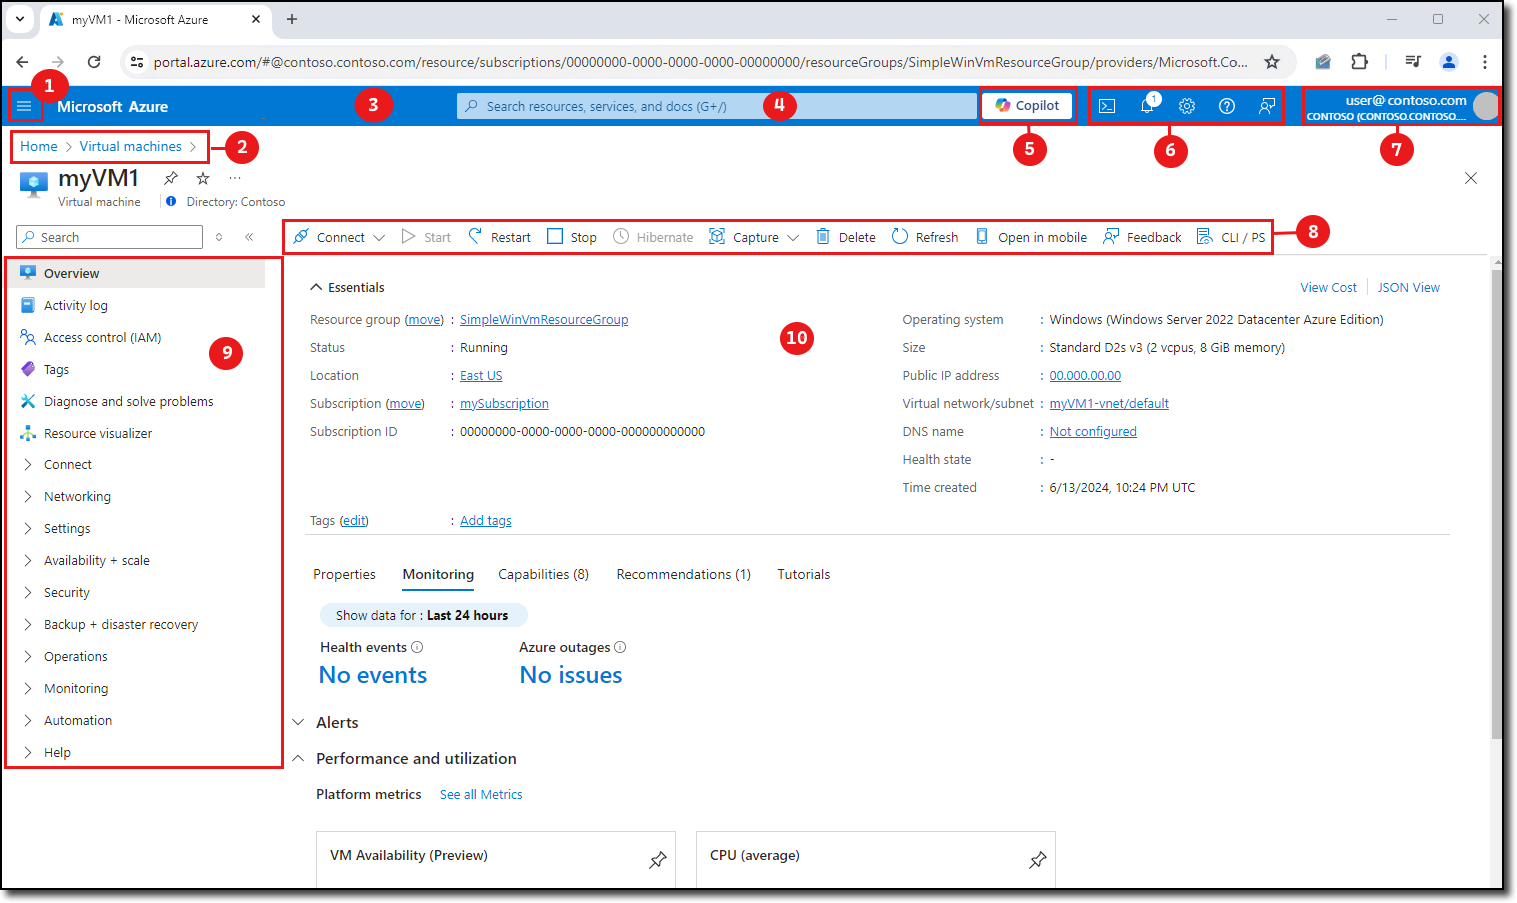Pin myVM1 to the dashboard
Screen dimensions: 1517x903
170,178
